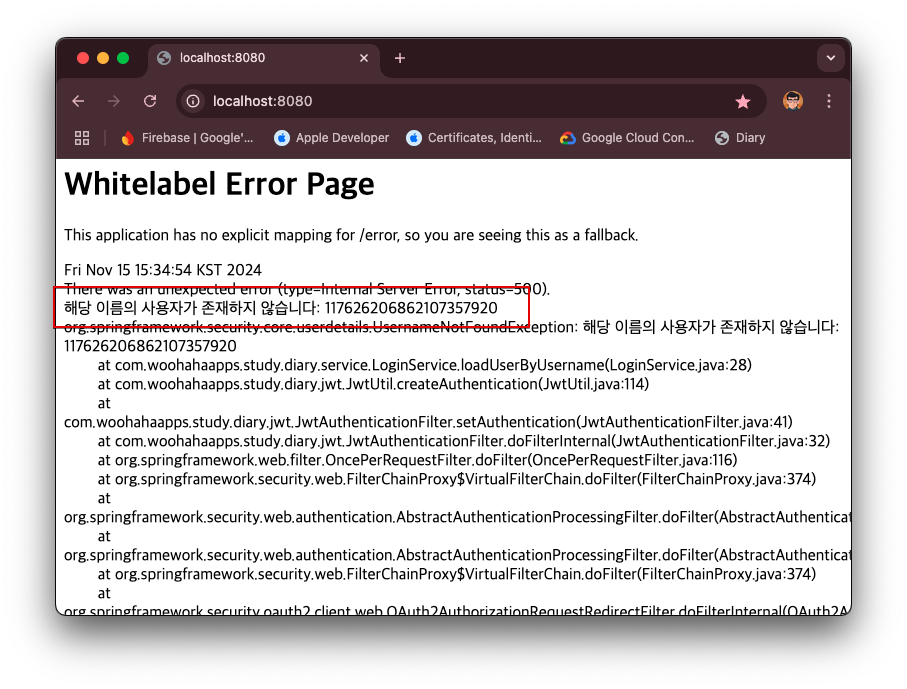Open the Diary bookmark
Screen dimensions: 907x689
point(740,138)
